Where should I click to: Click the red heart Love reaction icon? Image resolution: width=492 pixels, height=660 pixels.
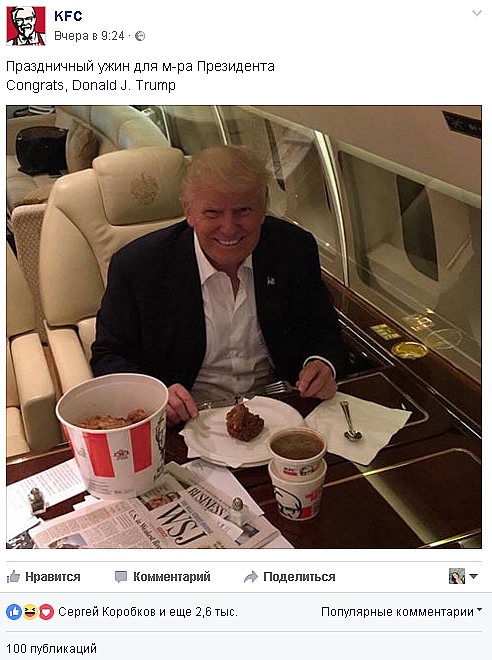pyautogui.click(x=46, y=612)
